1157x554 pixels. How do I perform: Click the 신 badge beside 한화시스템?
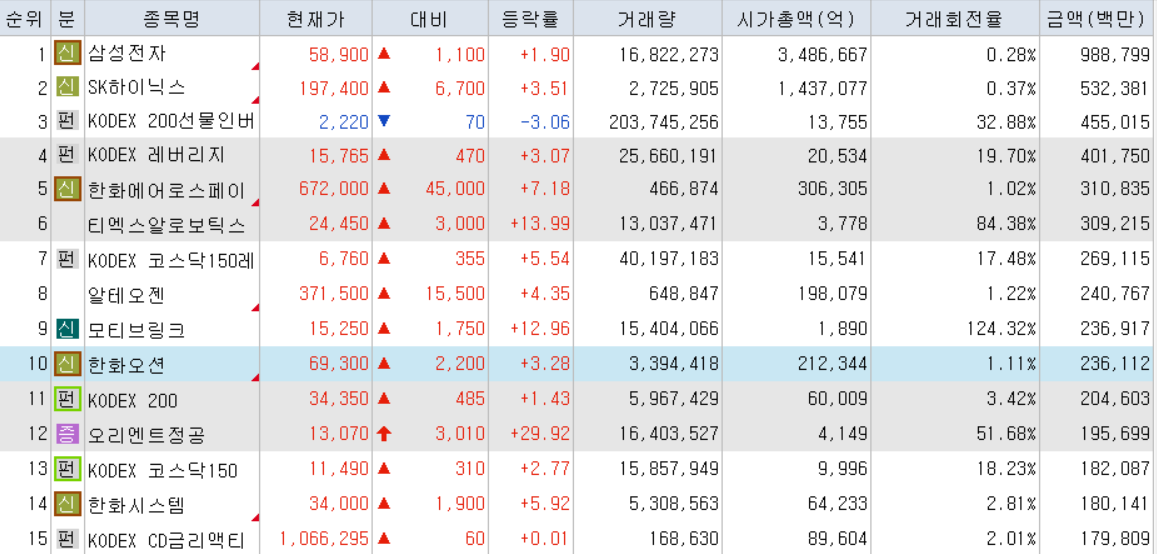point(67,505)
